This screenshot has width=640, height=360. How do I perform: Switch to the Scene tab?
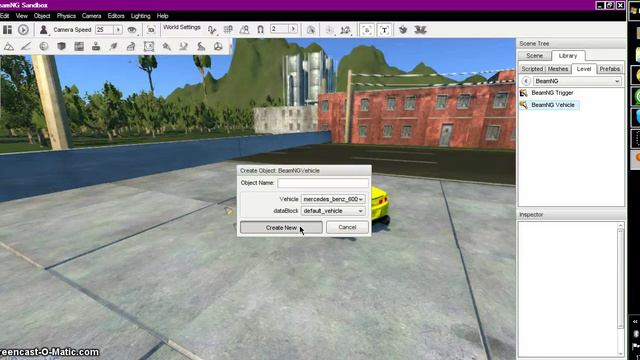pyautogui.click(x=534, y=56)
